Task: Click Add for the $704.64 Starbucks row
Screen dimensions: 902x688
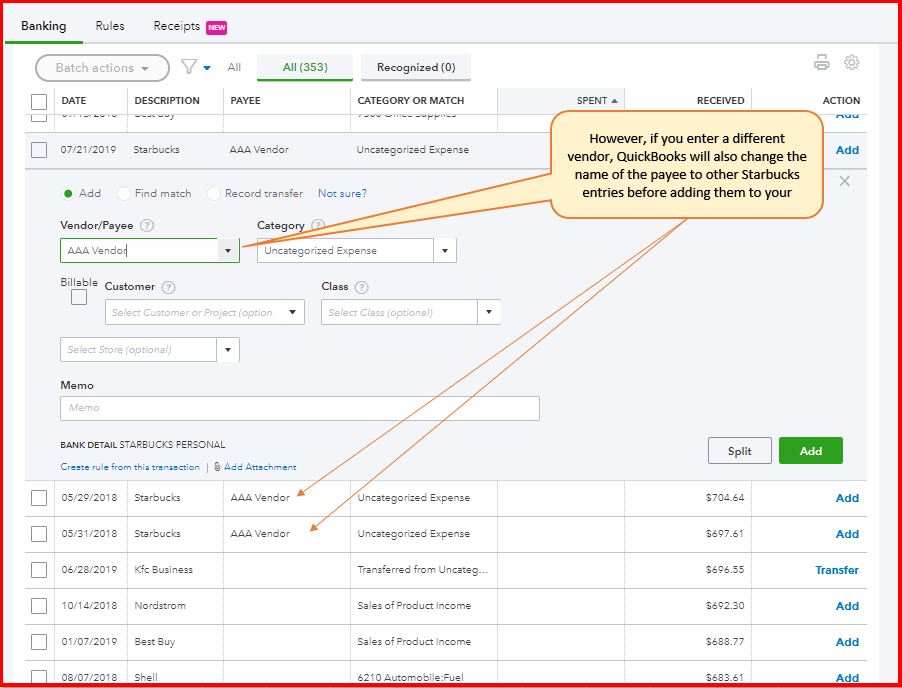Action: [x=847, y=498]
